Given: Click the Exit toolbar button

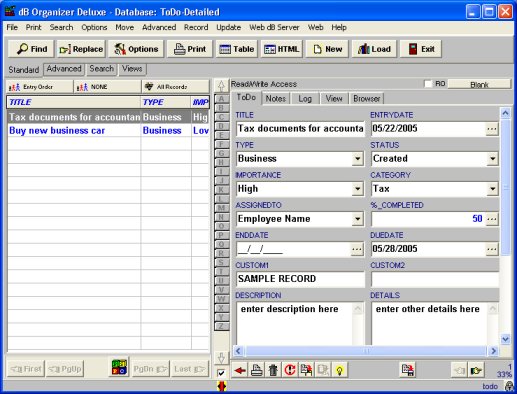Looking at the screenshot, I should click(421, 49).
